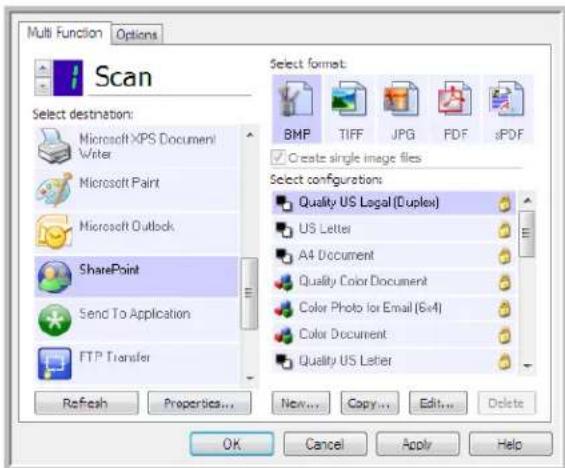The image size is (565, 468).
Task: Select 'Quality Color Document' configuration text
Action: tap(363, 281)
